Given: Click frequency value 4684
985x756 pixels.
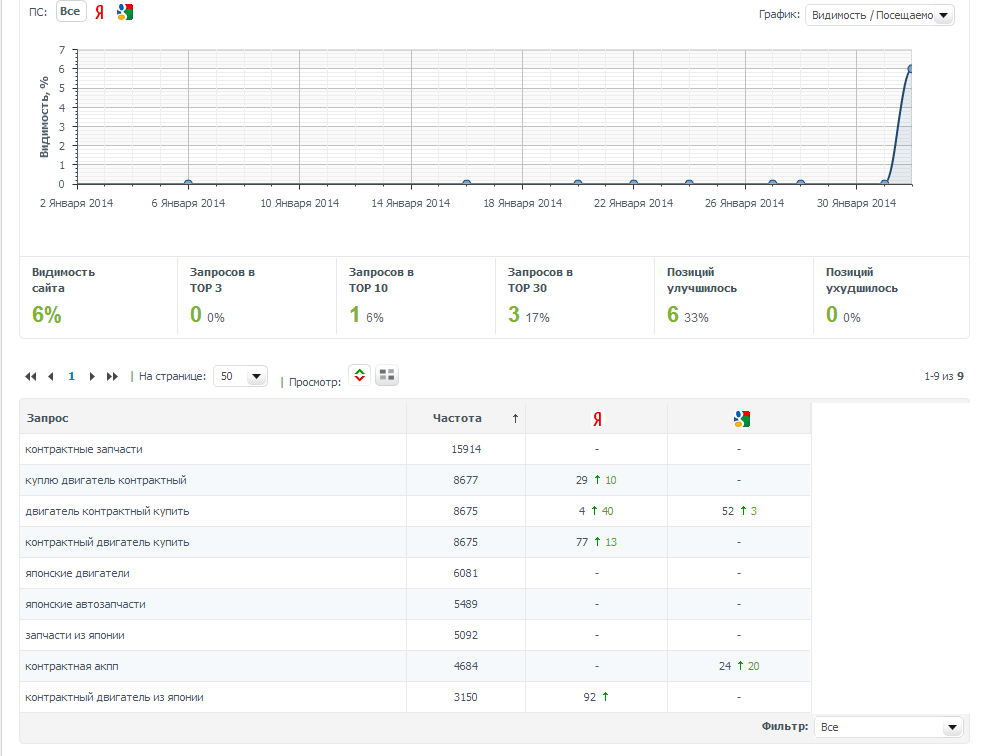Looking at the screenshot, I should tap(465, 666).
